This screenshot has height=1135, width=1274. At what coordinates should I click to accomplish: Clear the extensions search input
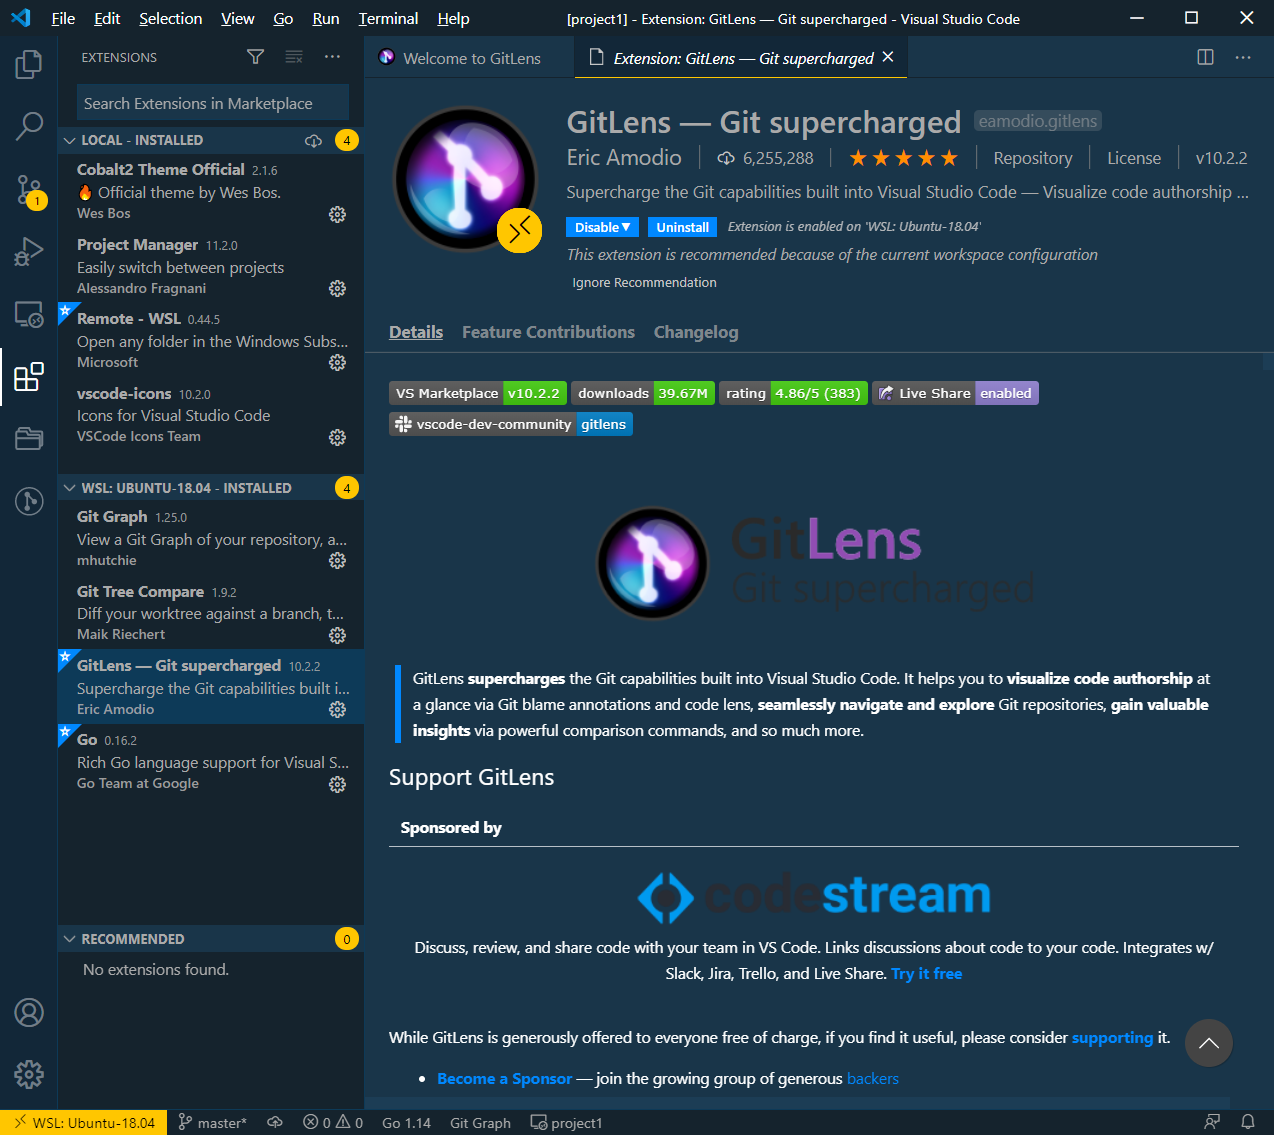294,57
